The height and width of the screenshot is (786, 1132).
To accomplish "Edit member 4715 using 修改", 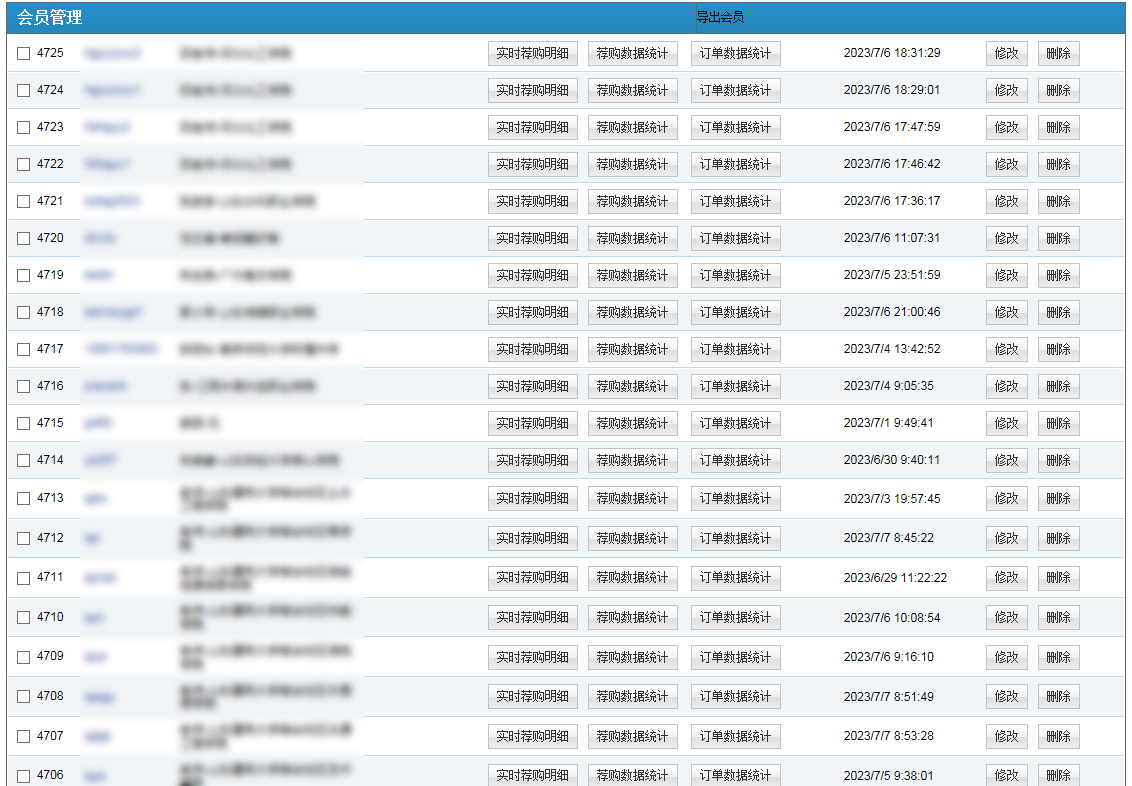I will [1006, 424].
